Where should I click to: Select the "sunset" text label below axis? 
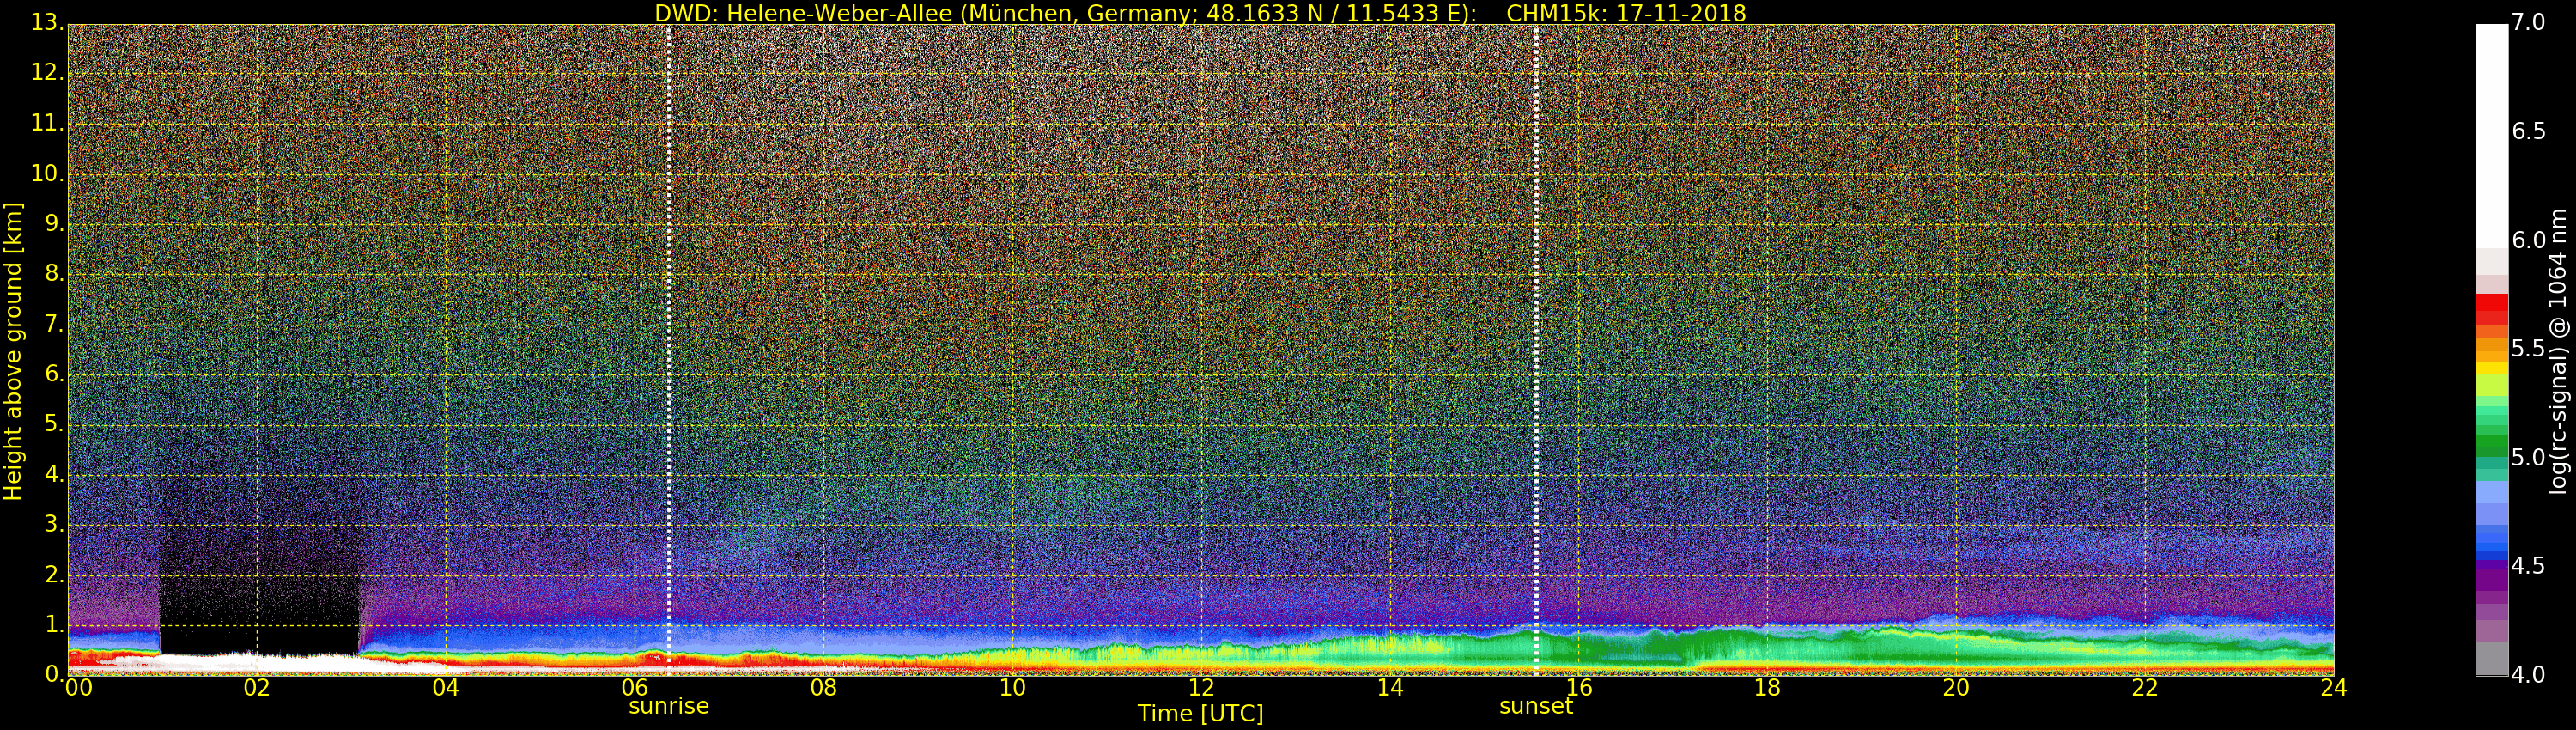(x=1535, y=706)
